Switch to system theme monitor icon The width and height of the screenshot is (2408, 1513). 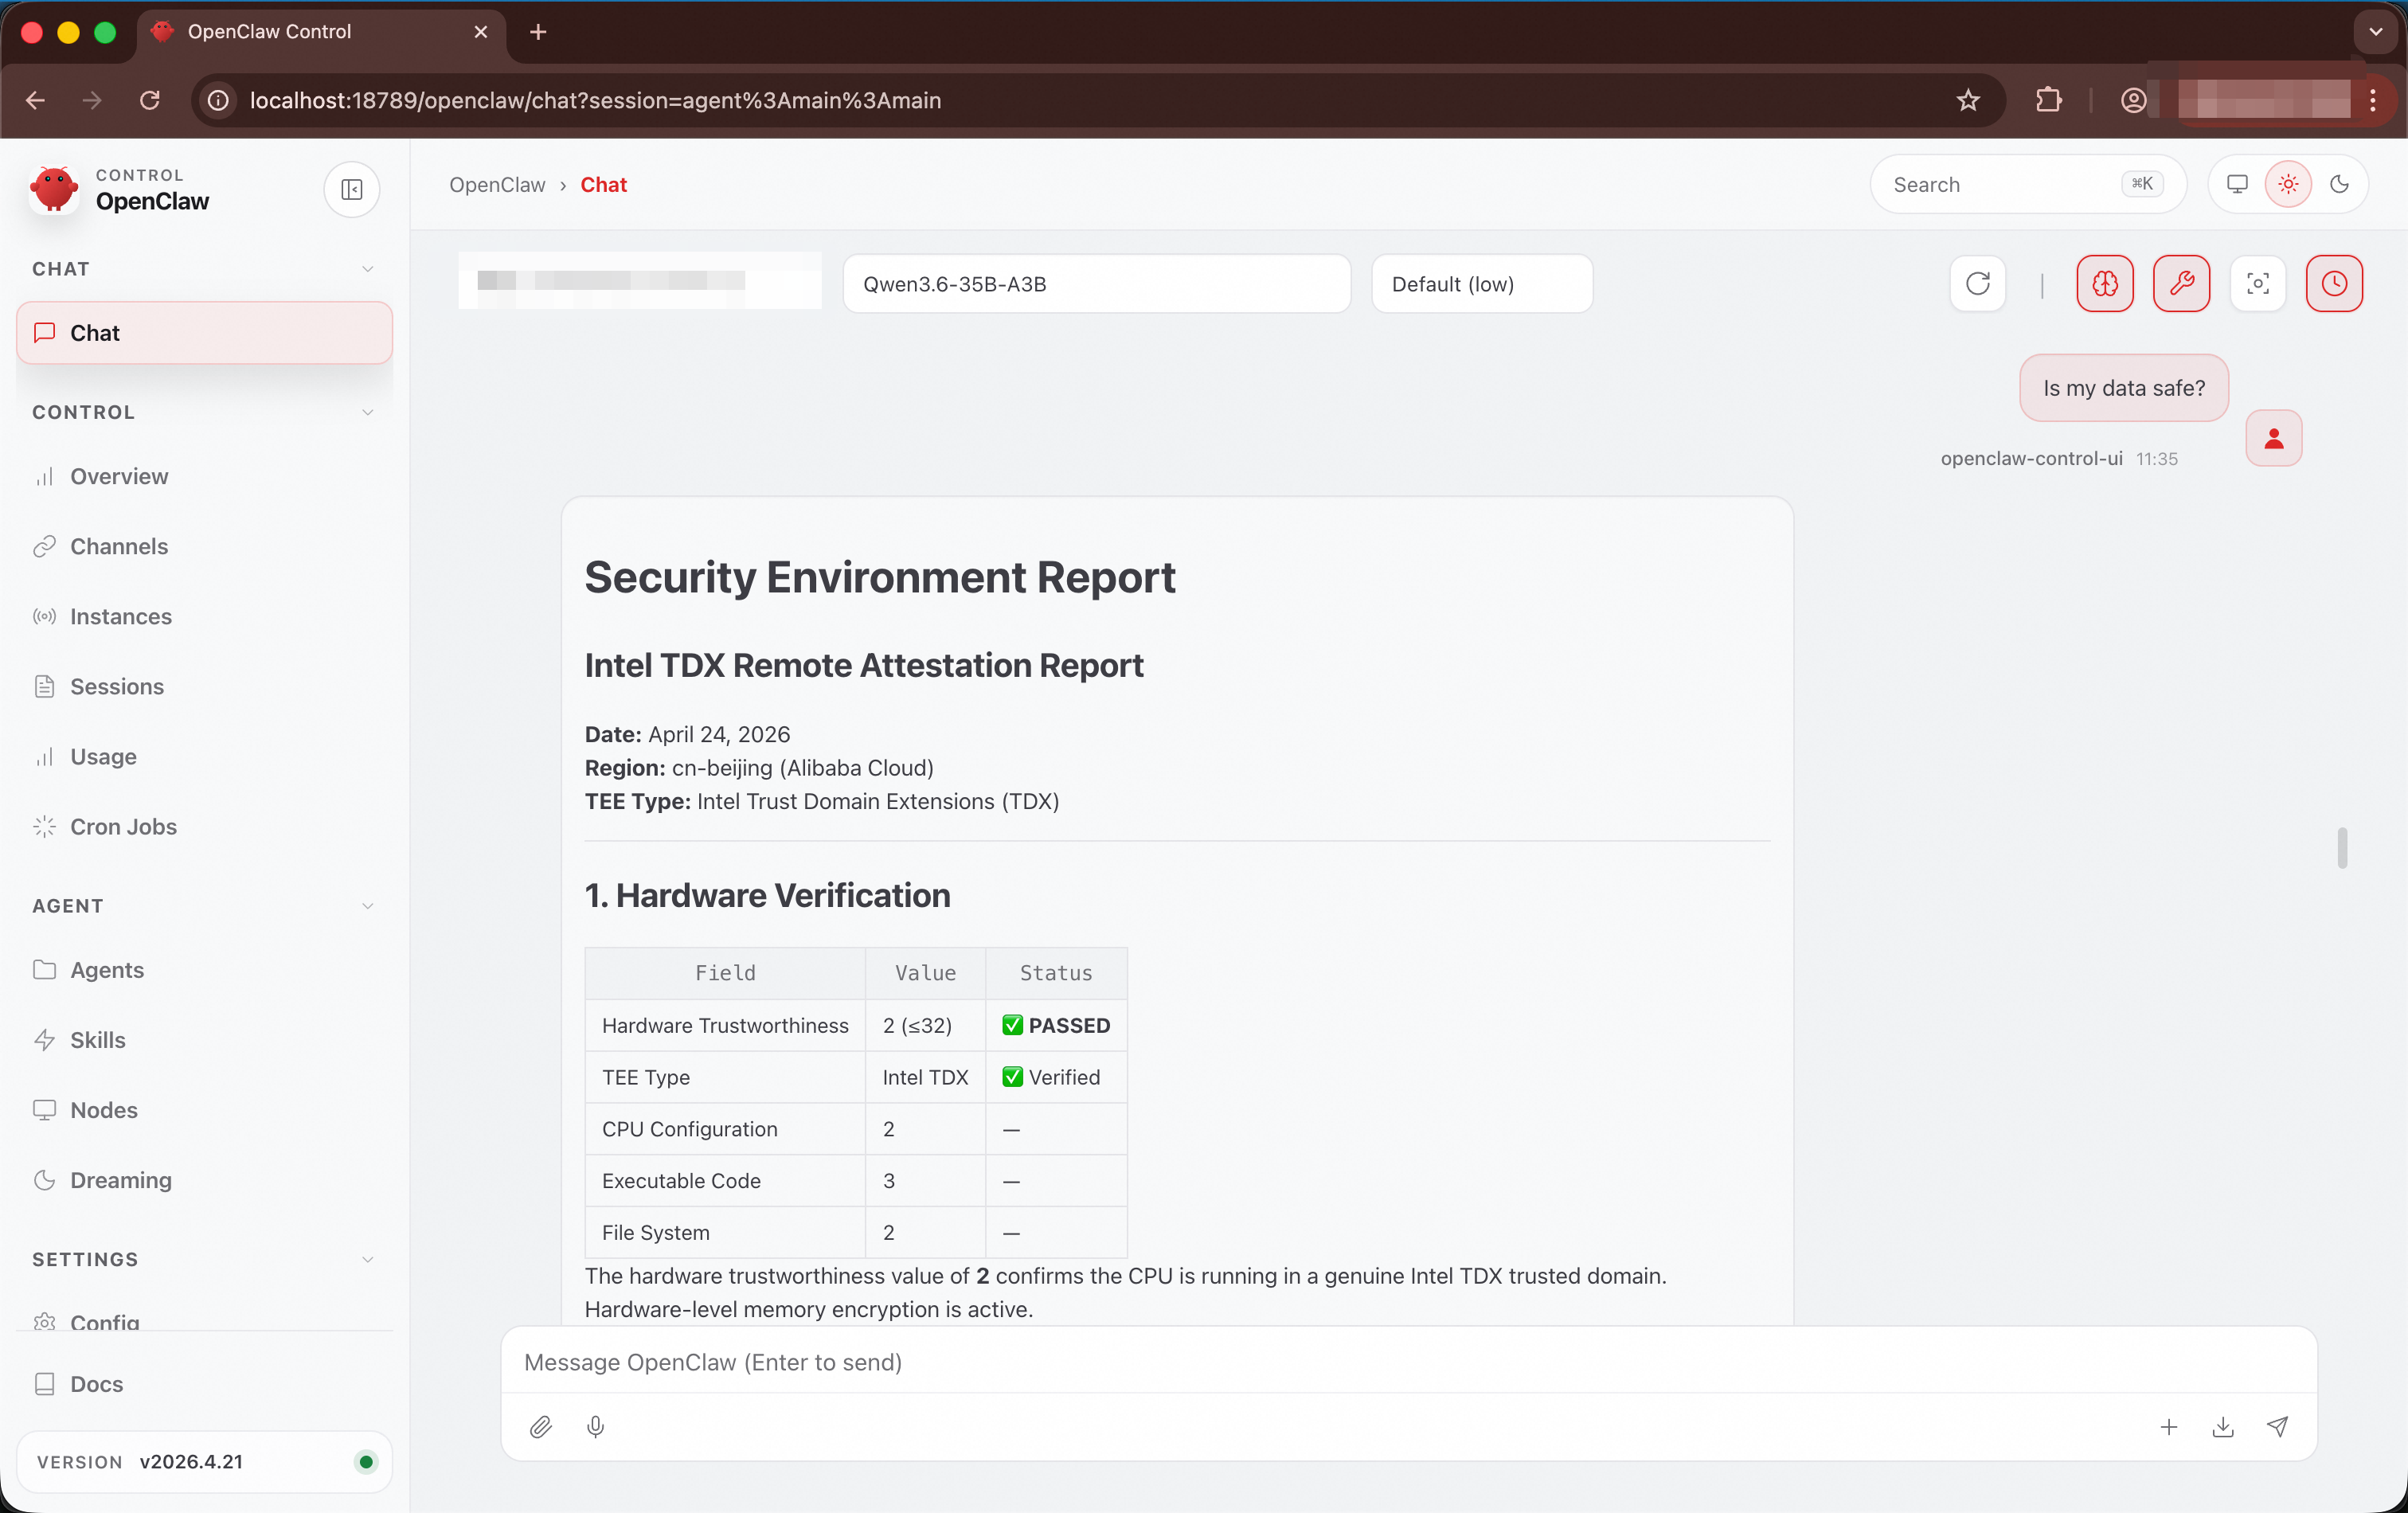coord(2237,184)
